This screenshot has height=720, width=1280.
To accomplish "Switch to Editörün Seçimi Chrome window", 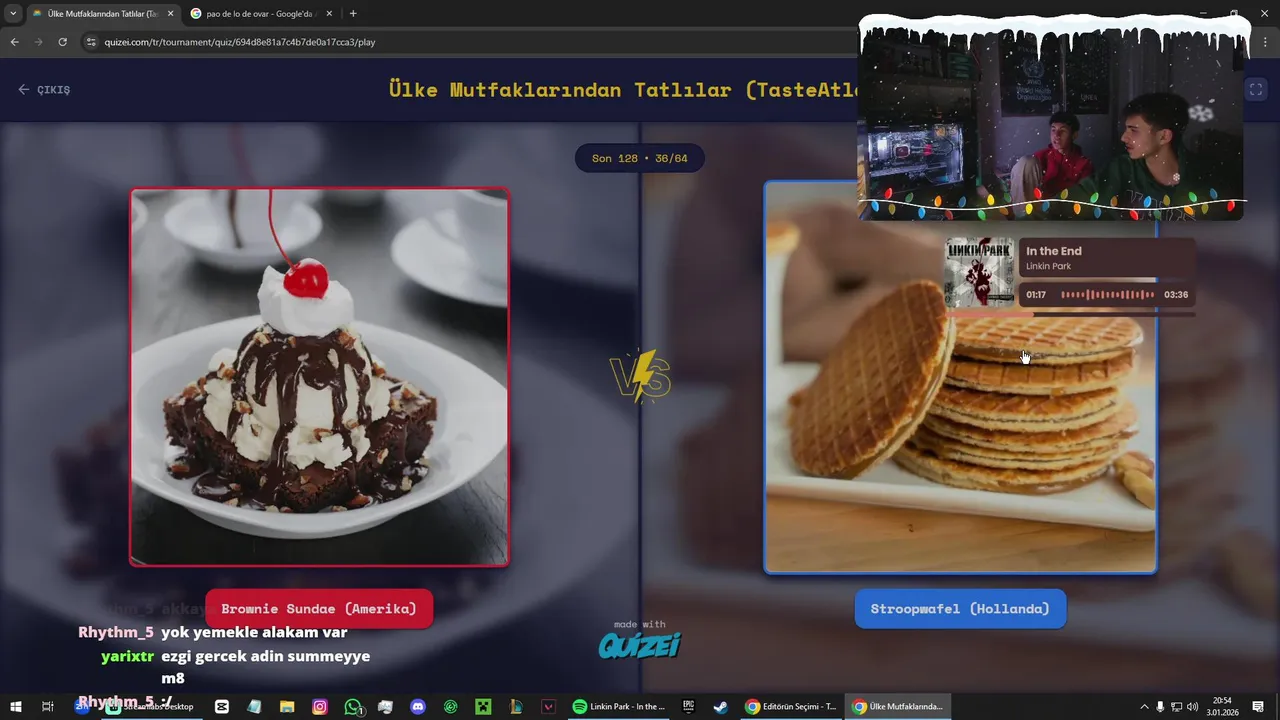I will (791, 706).
